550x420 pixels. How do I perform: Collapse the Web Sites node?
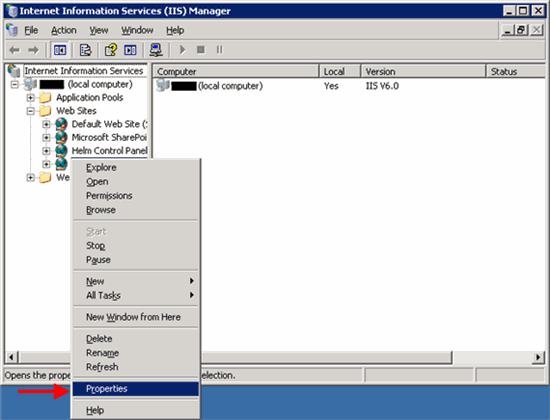pos(31,111)
